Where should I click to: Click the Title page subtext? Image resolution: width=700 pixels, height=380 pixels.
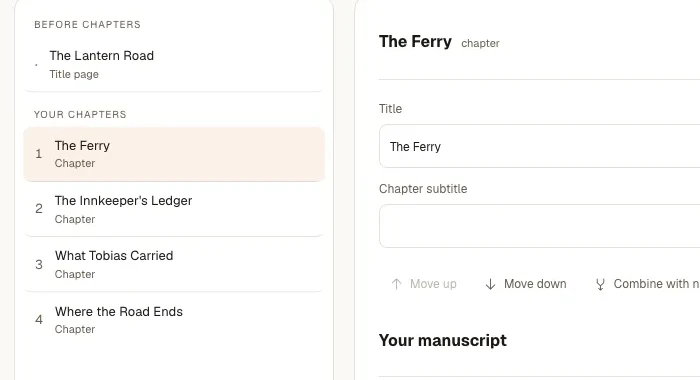(74, 74)
